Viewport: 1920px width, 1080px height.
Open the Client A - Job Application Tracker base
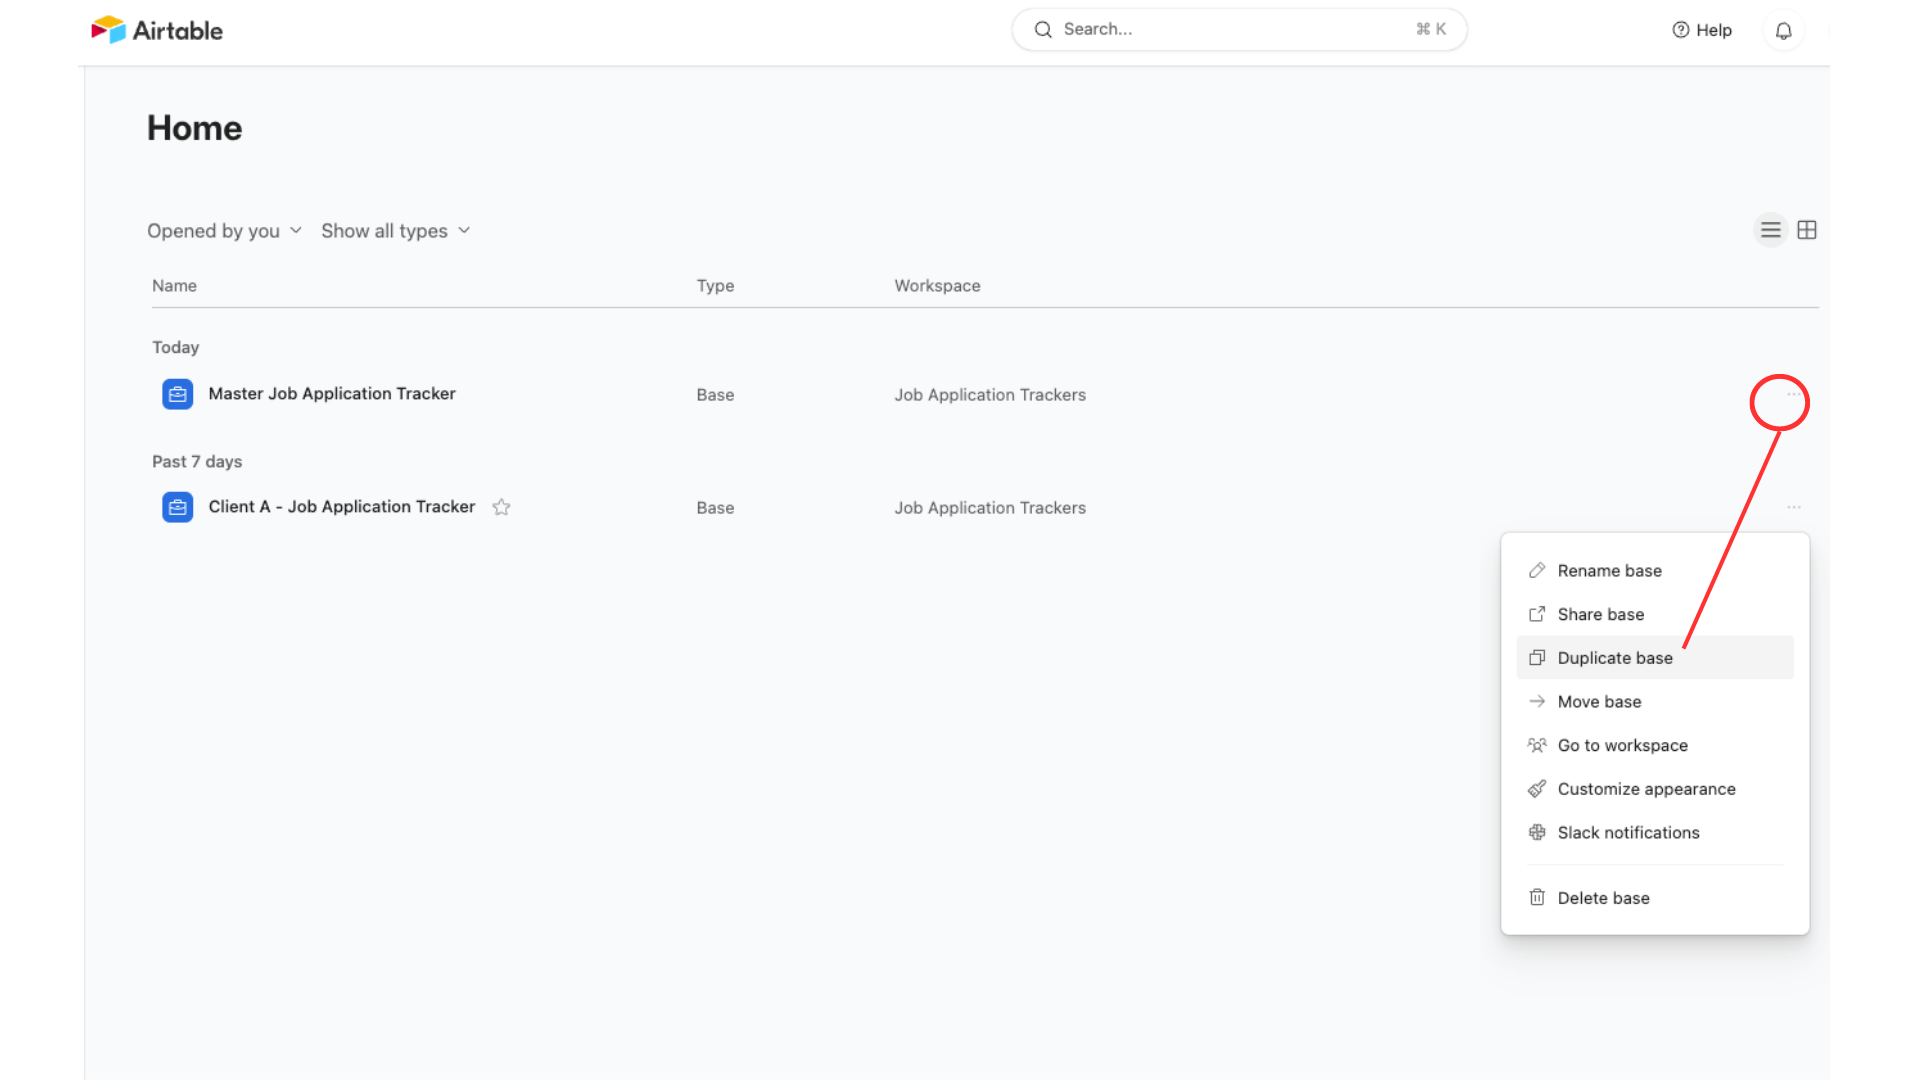[x=341, y=507]
